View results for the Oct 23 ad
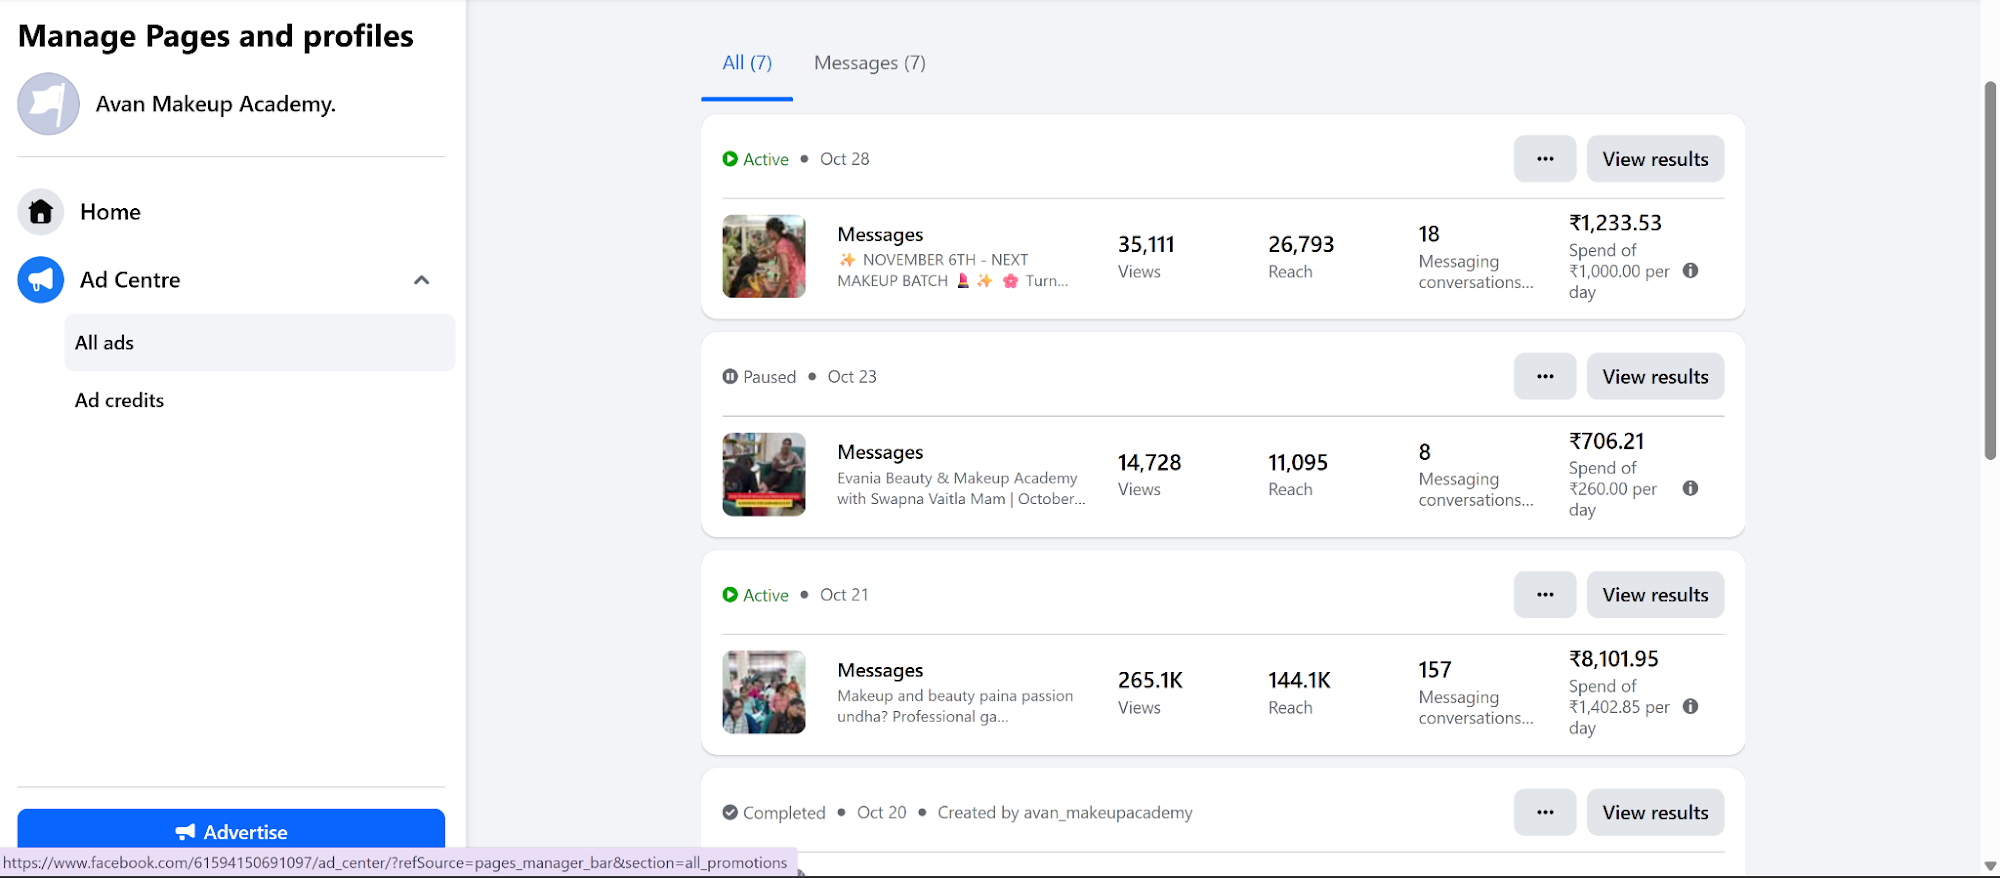The height and width of the screenshot is (878, 2000). point(1655,377)
